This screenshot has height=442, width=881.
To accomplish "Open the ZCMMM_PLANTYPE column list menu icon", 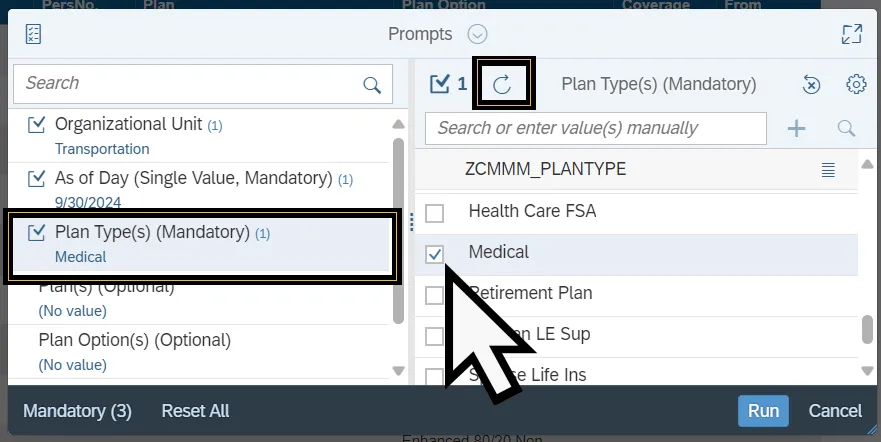I will pyautogui.click(x=828, y=170).
